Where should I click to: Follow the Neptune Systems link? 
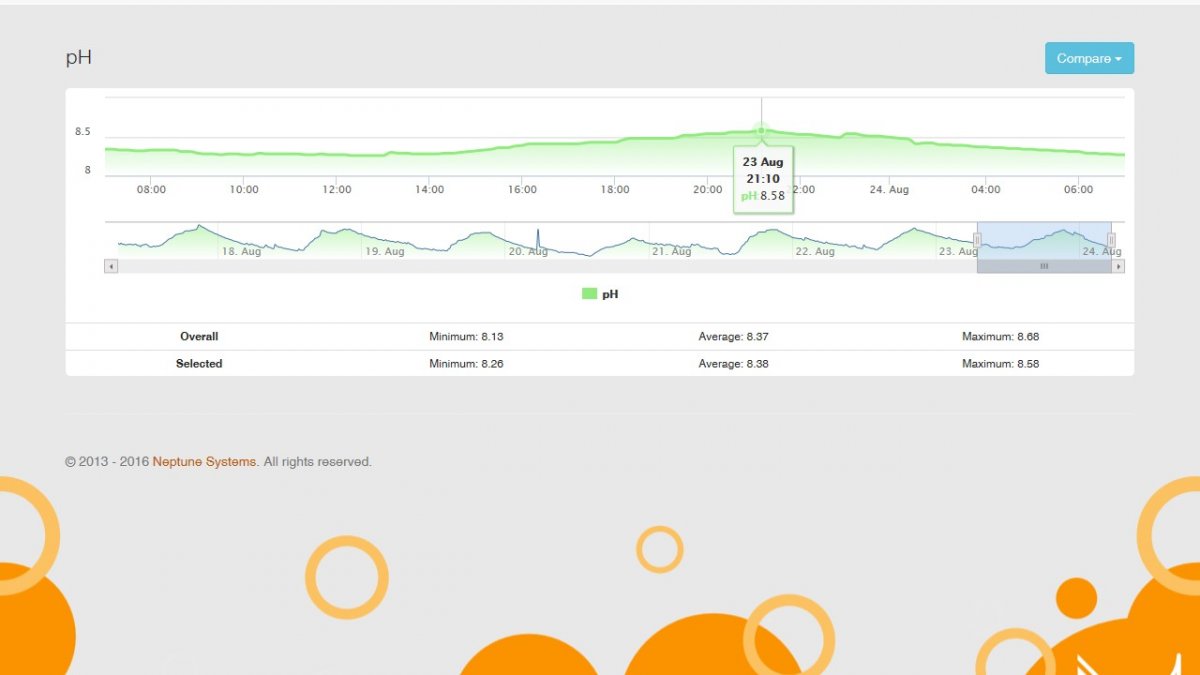(x=204, y=462)
